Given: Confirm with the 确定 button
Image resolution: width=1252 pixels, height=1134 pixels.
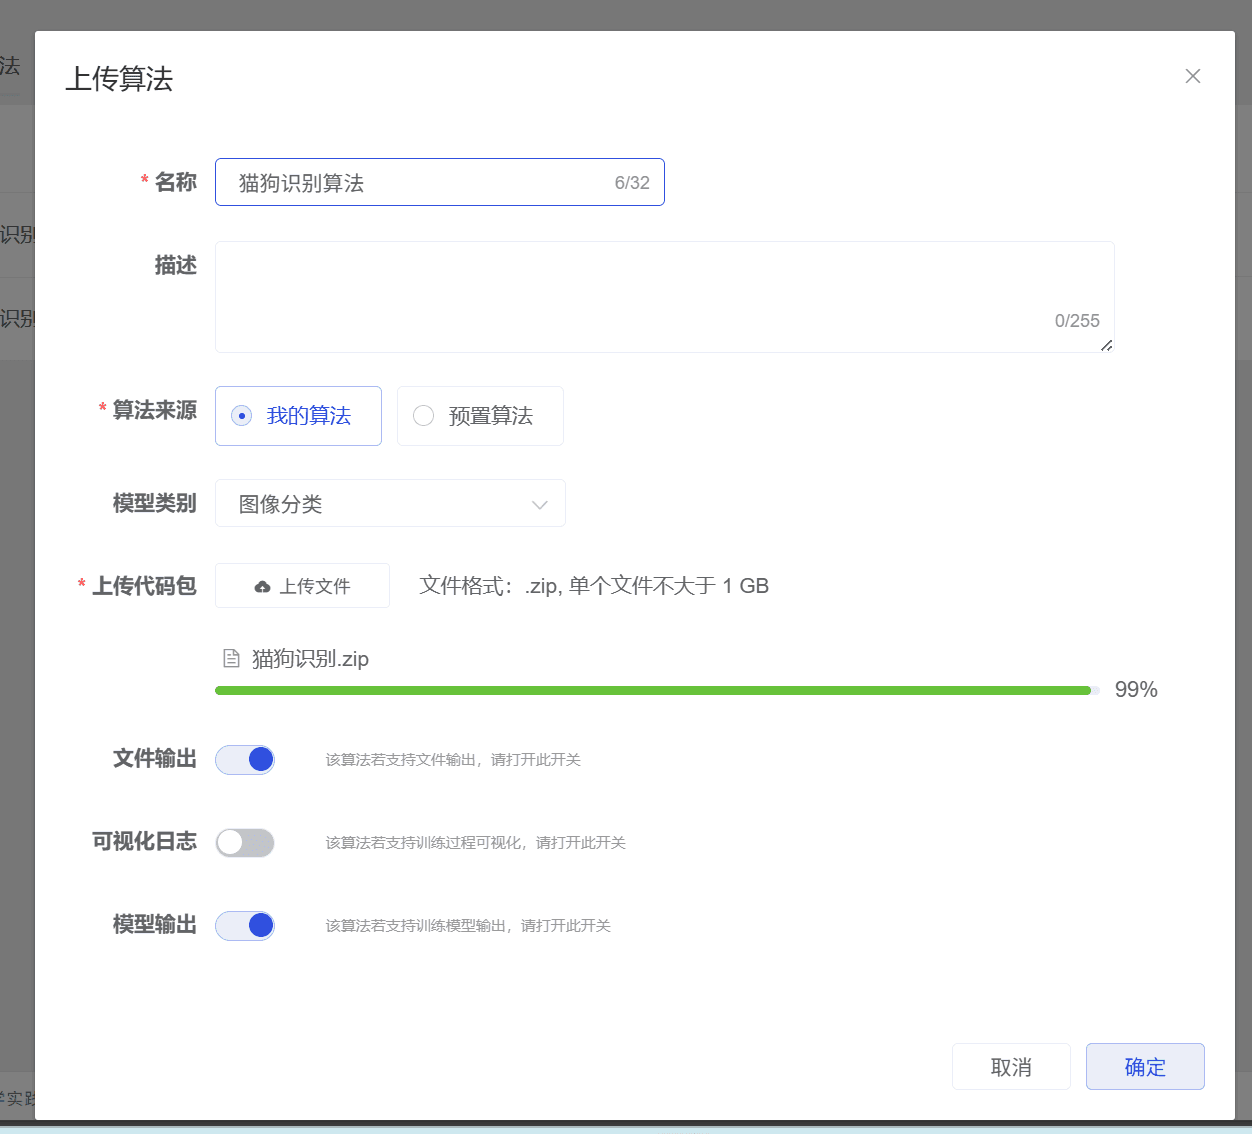Looking at the screenshot, I should click(x=1145, y=1067).
